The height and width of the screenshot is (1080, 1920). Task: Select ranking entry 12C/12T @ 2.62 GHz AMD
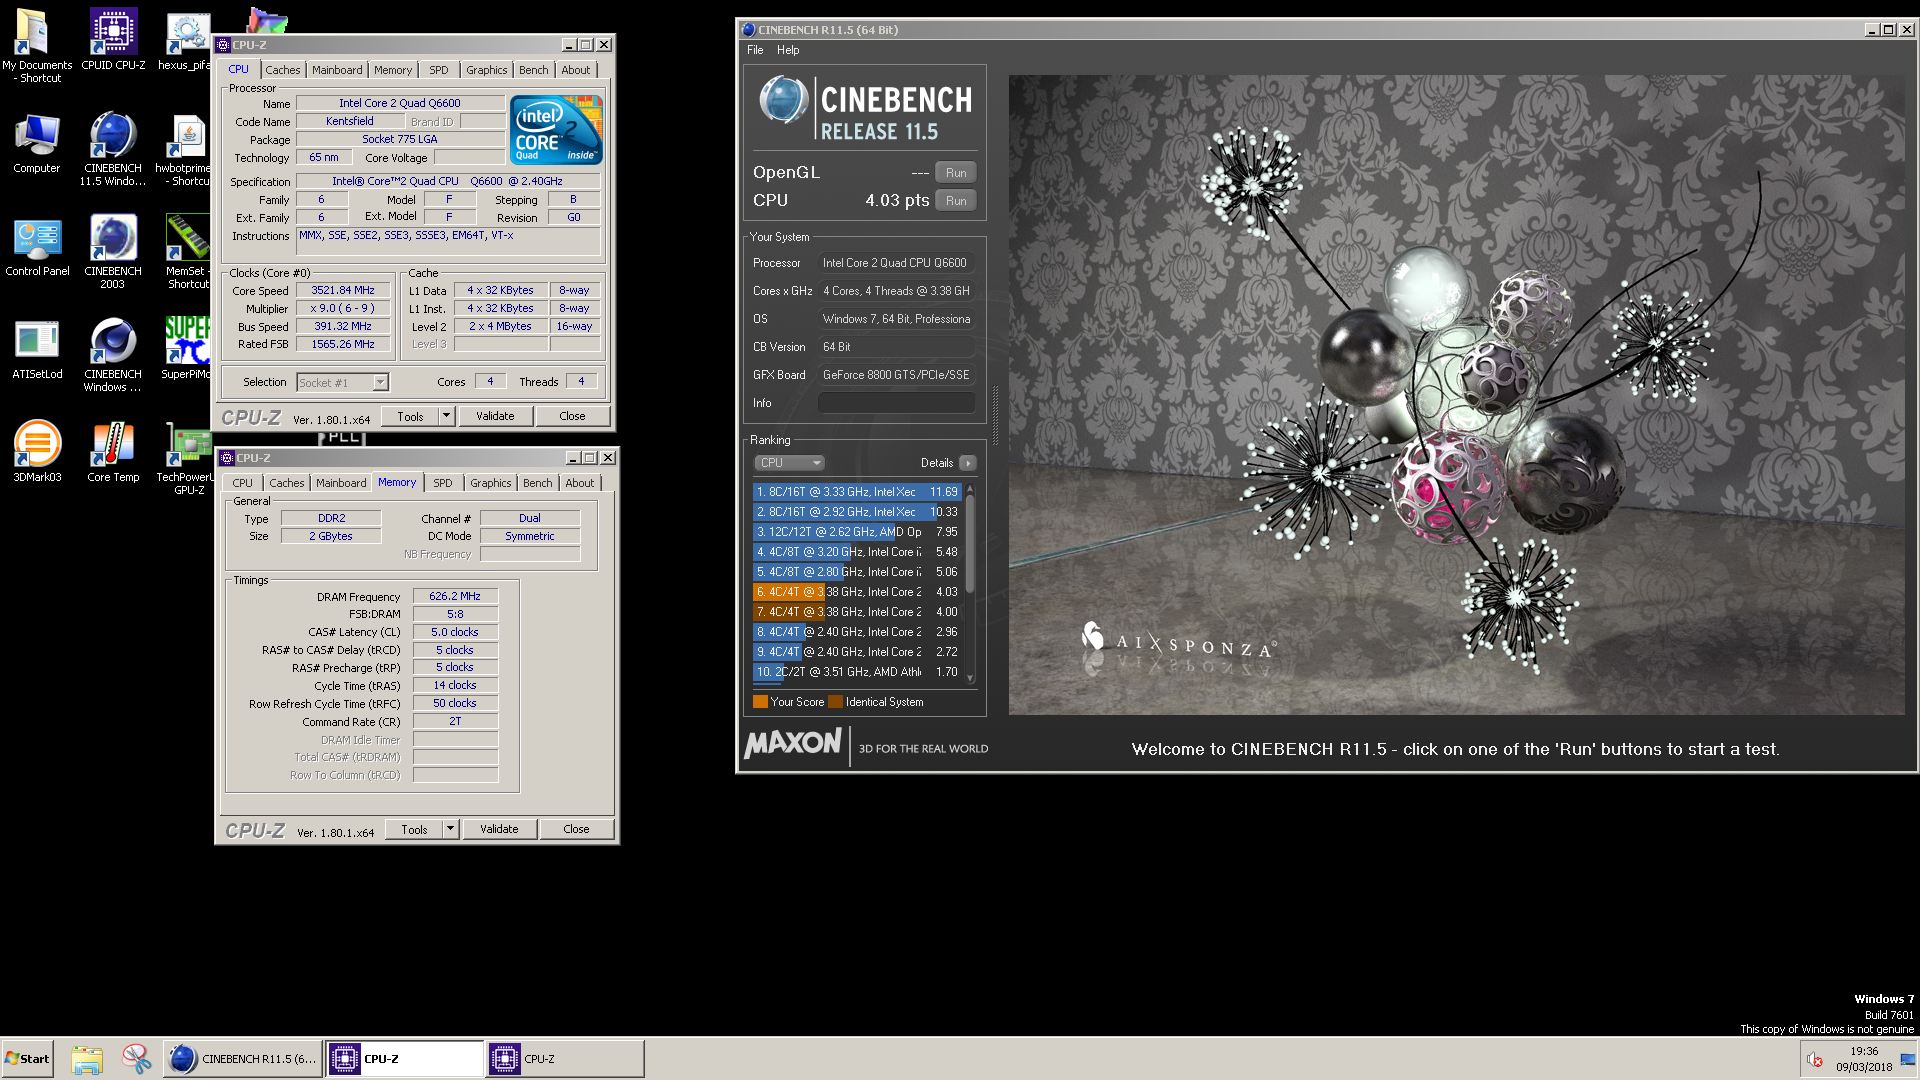pyautogui.click(x=857, y=532)
